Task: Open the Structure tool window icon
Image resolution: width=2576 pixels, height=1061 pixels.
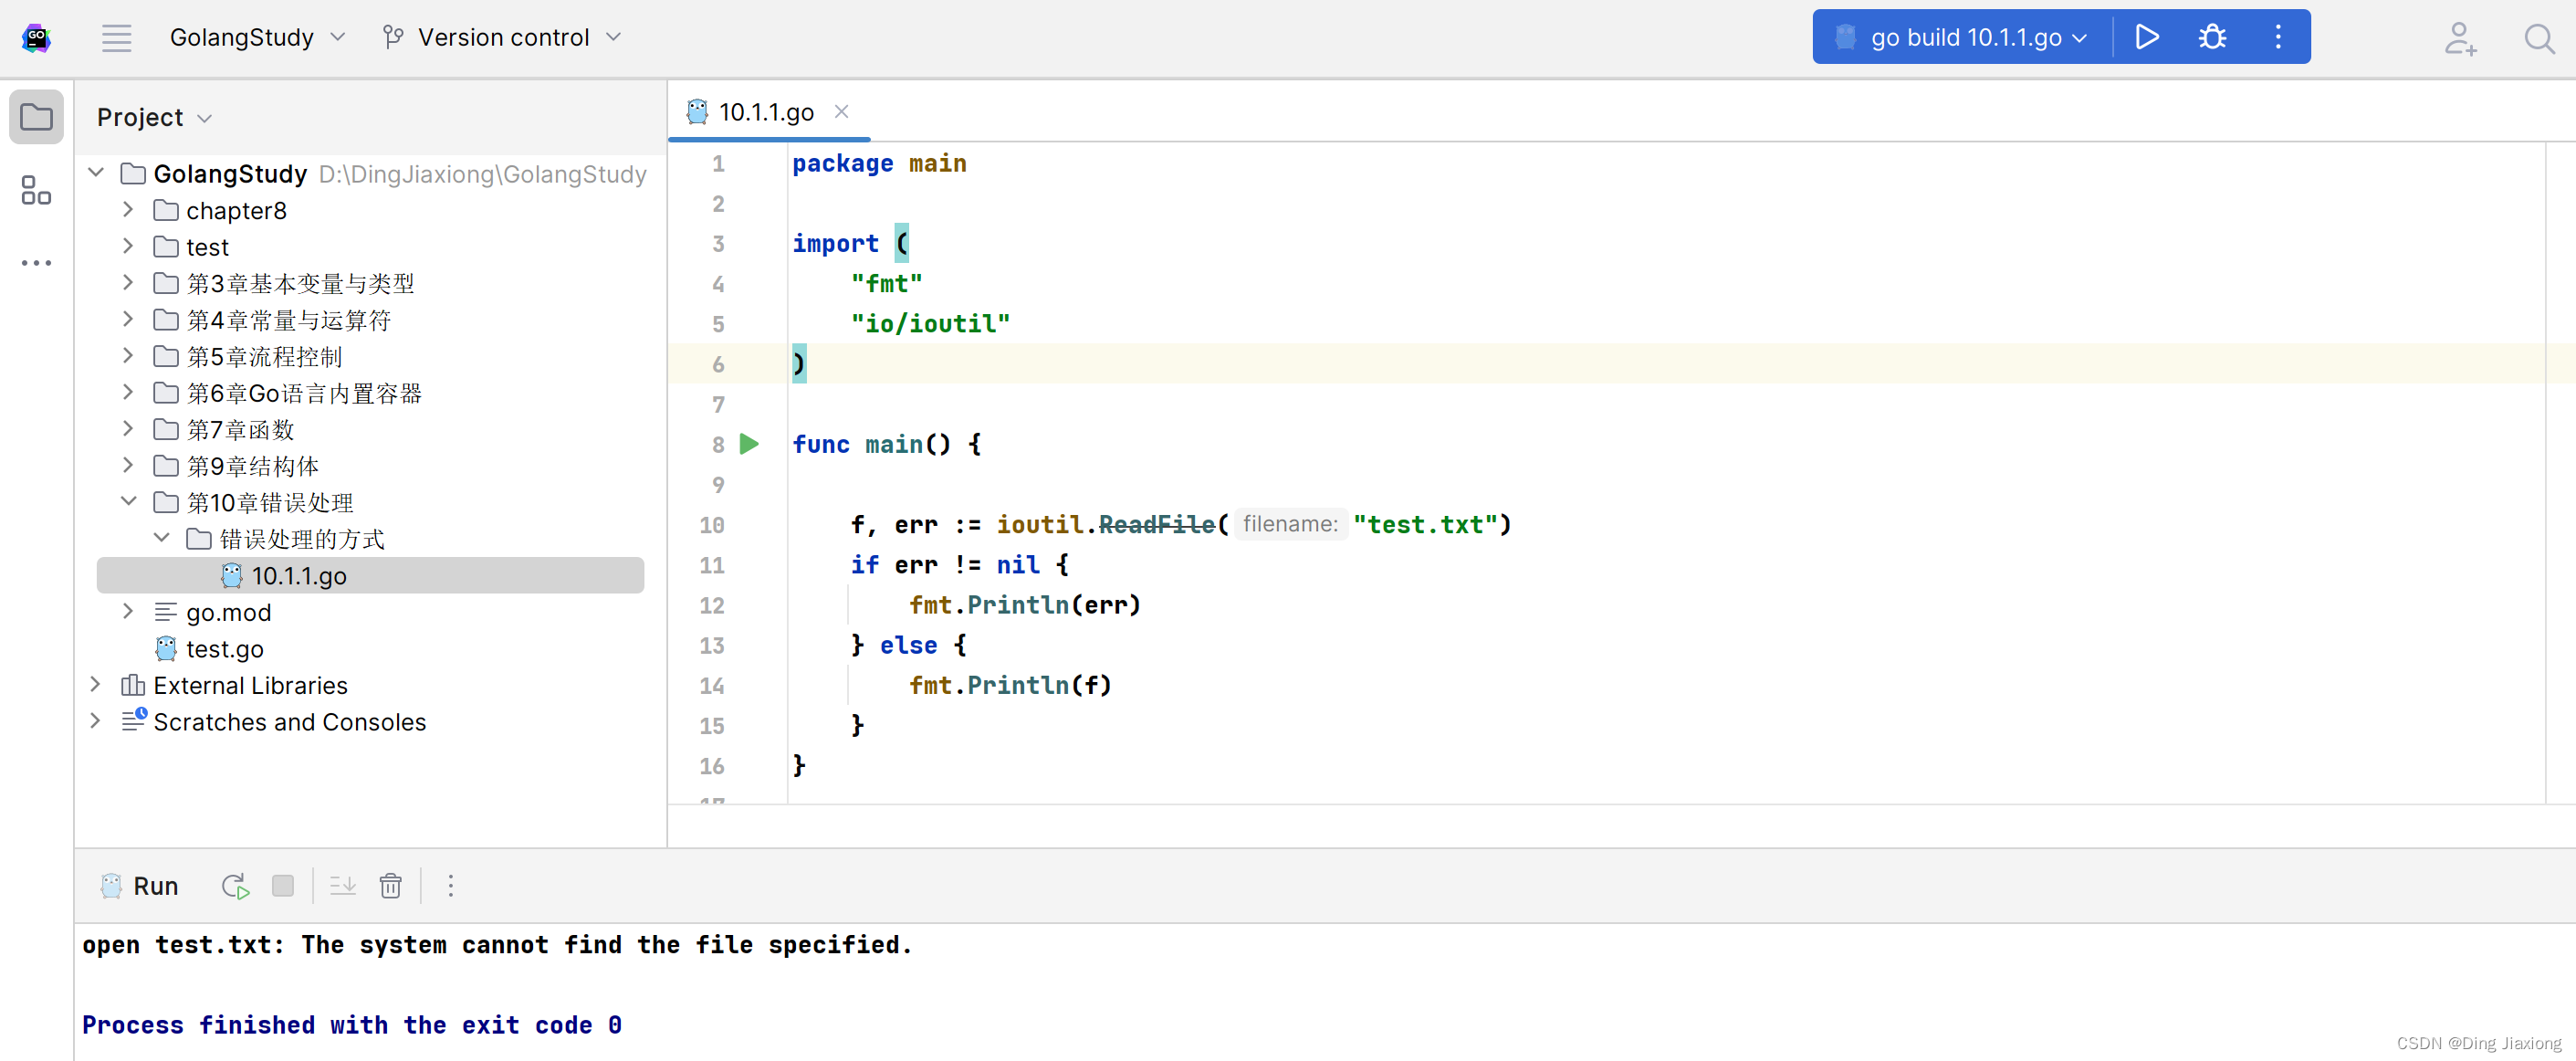Action: coord(36,190)
